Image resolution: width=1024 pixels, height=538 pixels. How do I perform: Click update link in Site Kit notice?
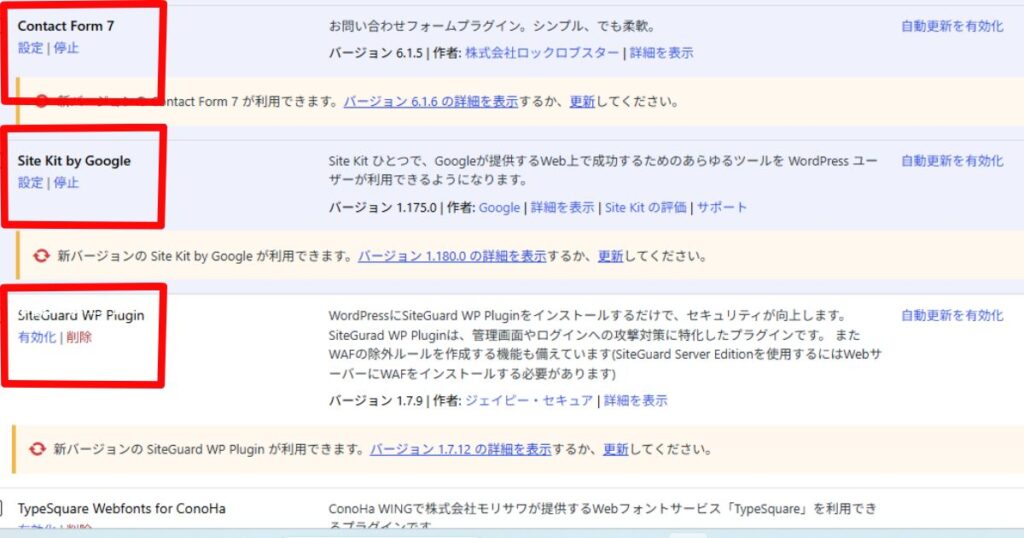pyautogui.click(x=611, y=256)
